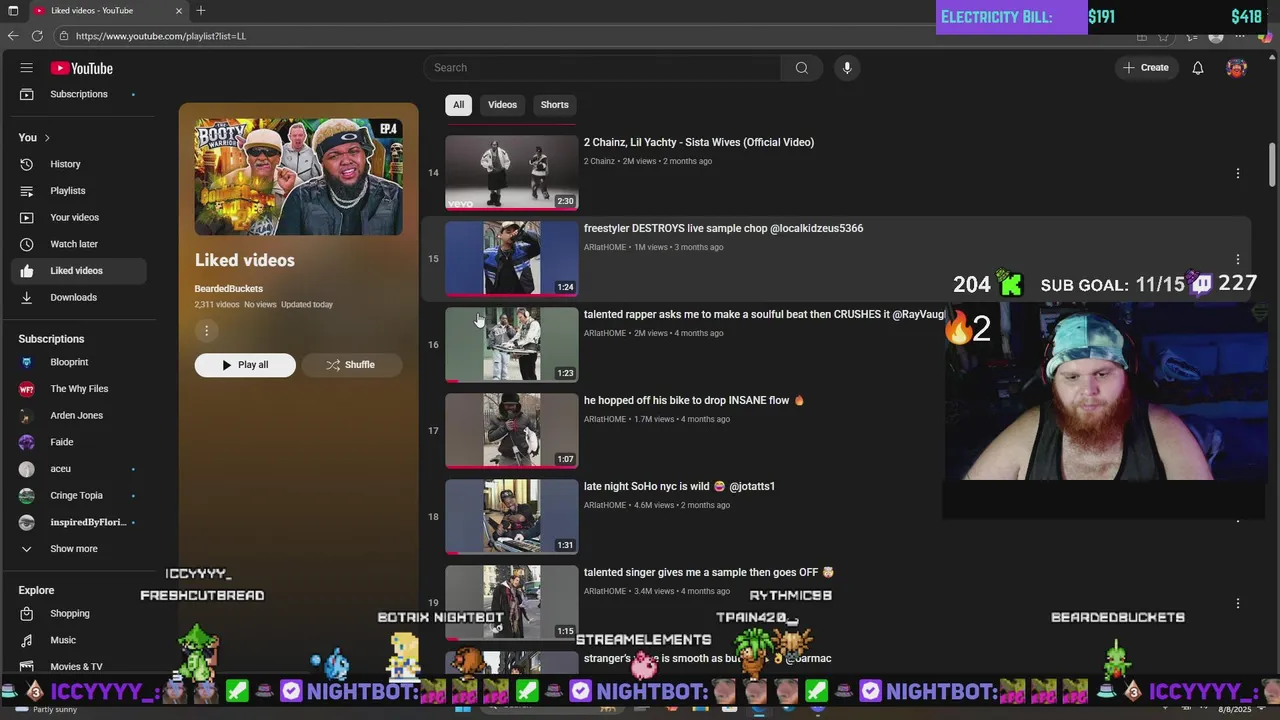Screen dimensions: 1280x720
Task: Open Movies & TV under Explore
Action: pyautogui.click(x=79, y=666)
